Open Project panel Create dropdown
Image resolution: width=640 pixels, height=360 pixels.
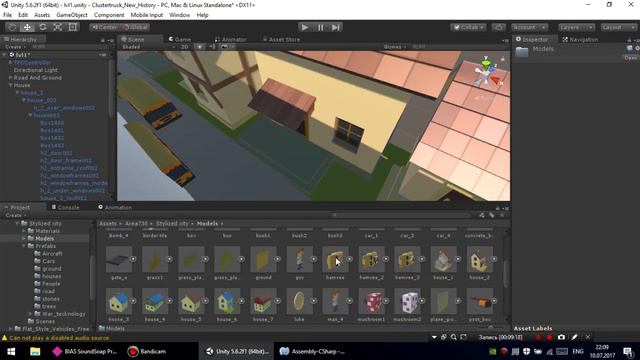[x=16, y=215]
